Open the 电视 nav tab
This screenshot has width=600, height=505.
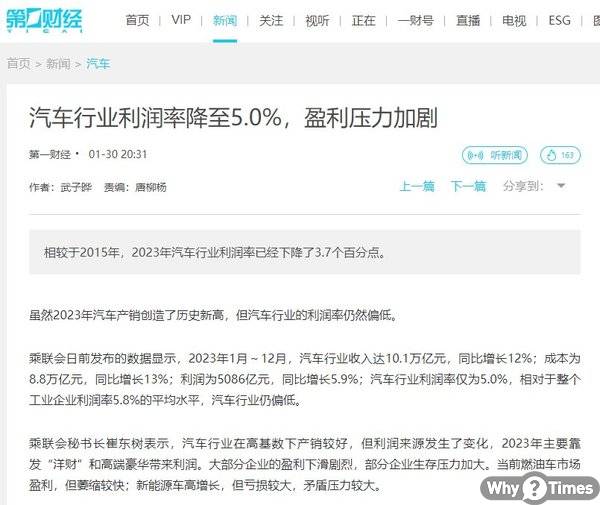tap(514, 20)
